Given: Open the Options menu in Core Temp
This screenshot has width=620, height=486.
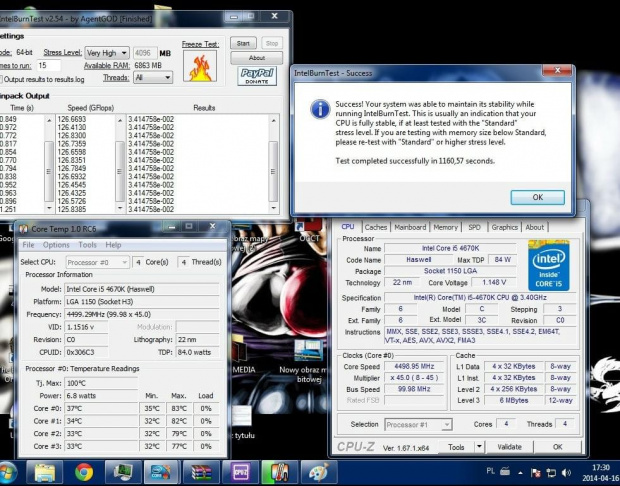Looking at the screenshot, I should click(56, 245).
